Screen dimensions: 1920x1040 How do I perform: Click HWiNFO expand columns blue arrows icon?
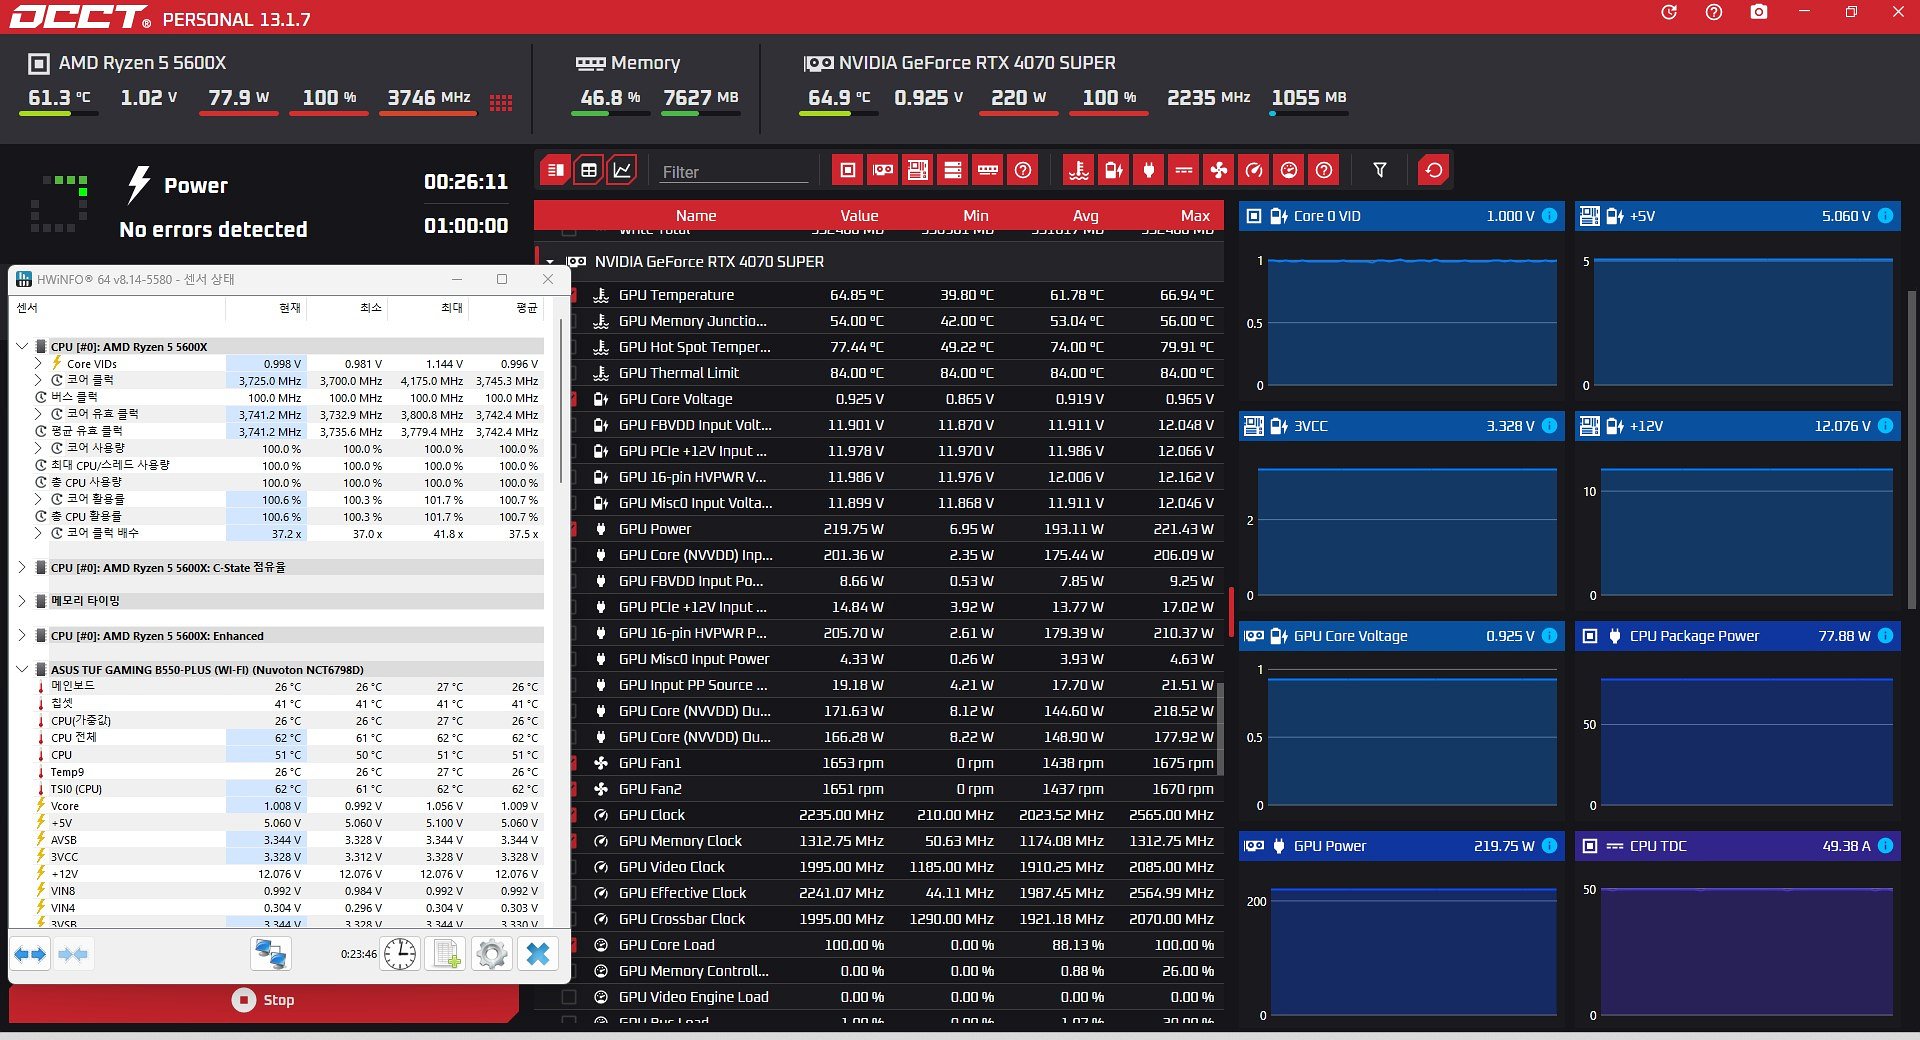coord(30,954)
